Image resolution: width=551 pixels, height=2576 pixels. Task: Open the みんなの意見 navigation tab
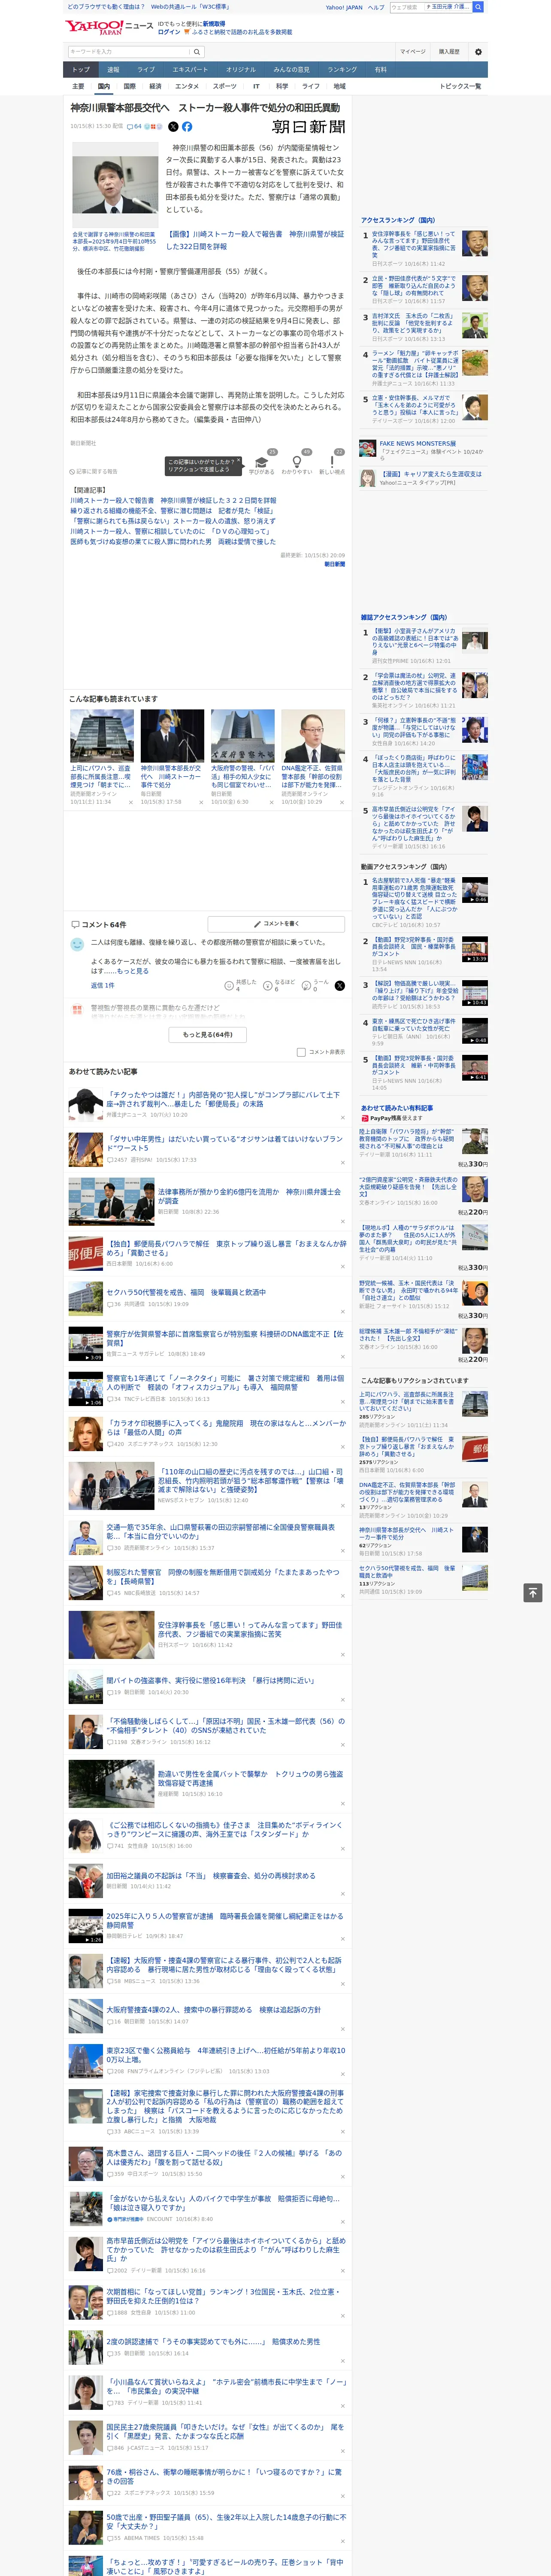click(292, 70)
